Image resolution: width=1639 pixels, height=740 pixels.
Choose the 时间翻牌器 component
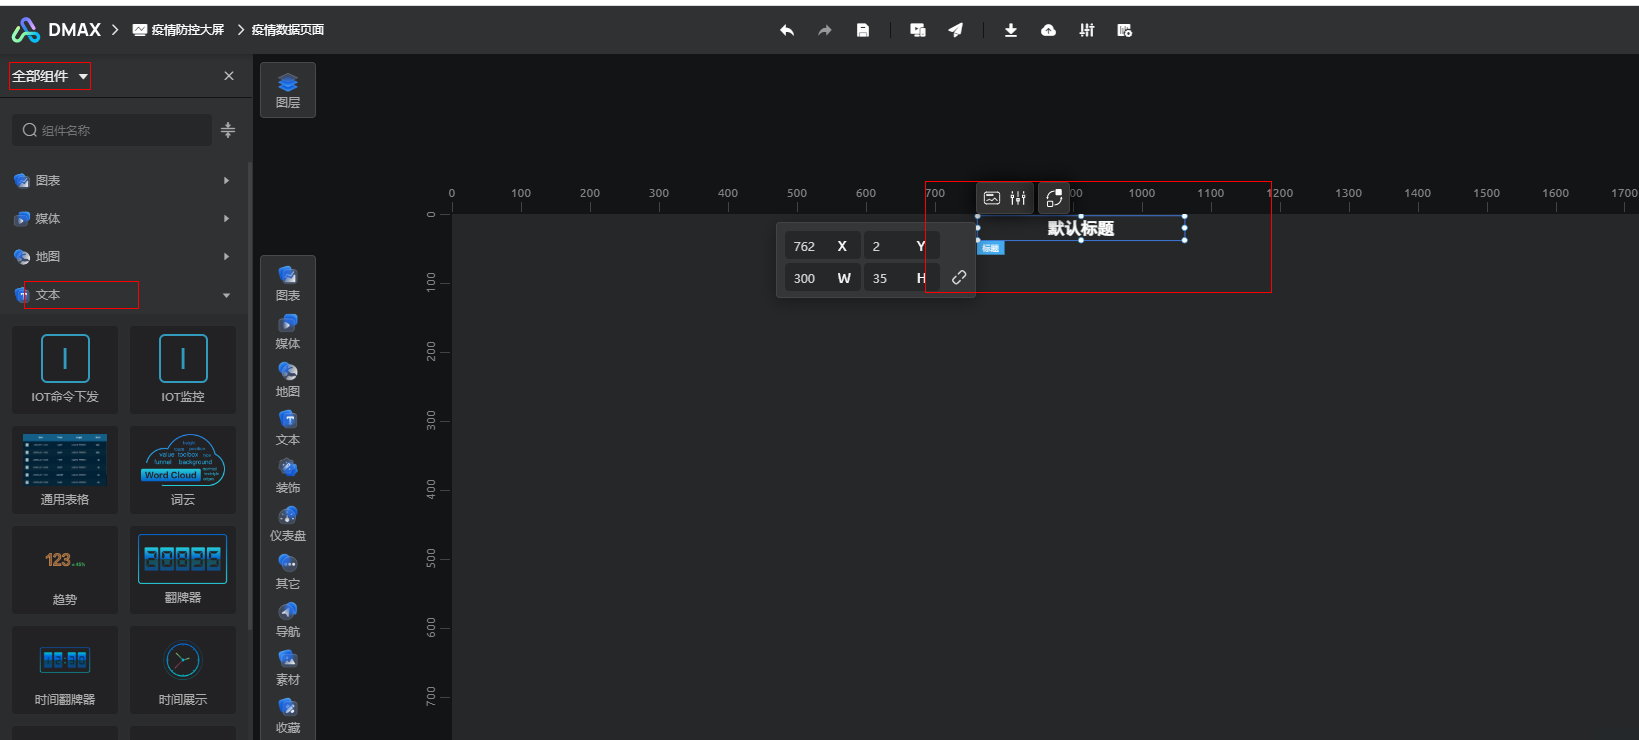(65, 670)
